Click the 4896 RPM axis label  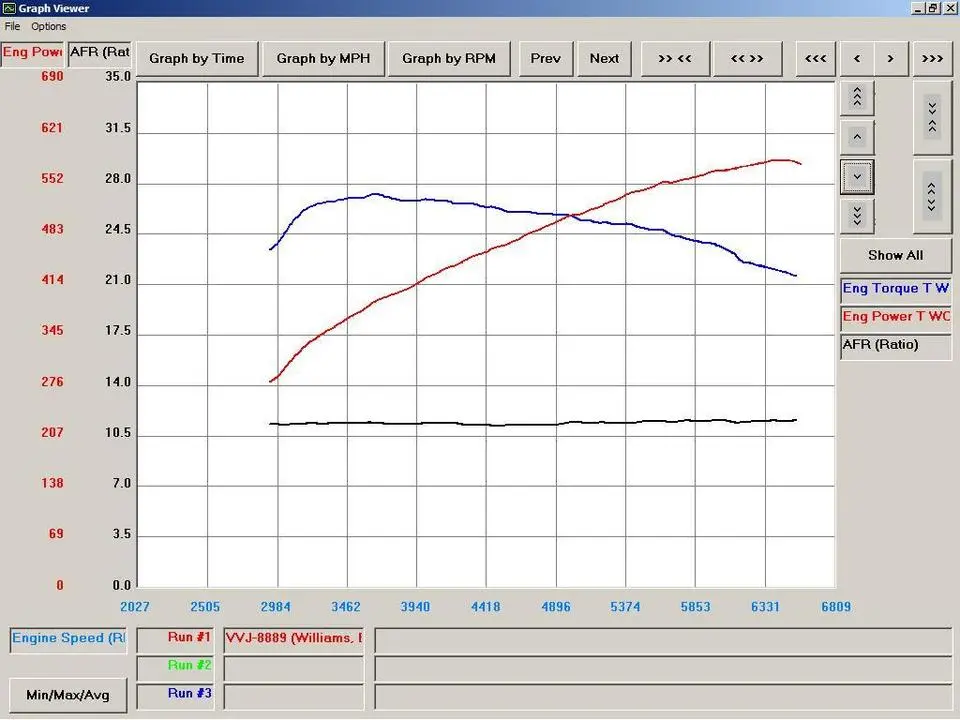tap(555, 607)
